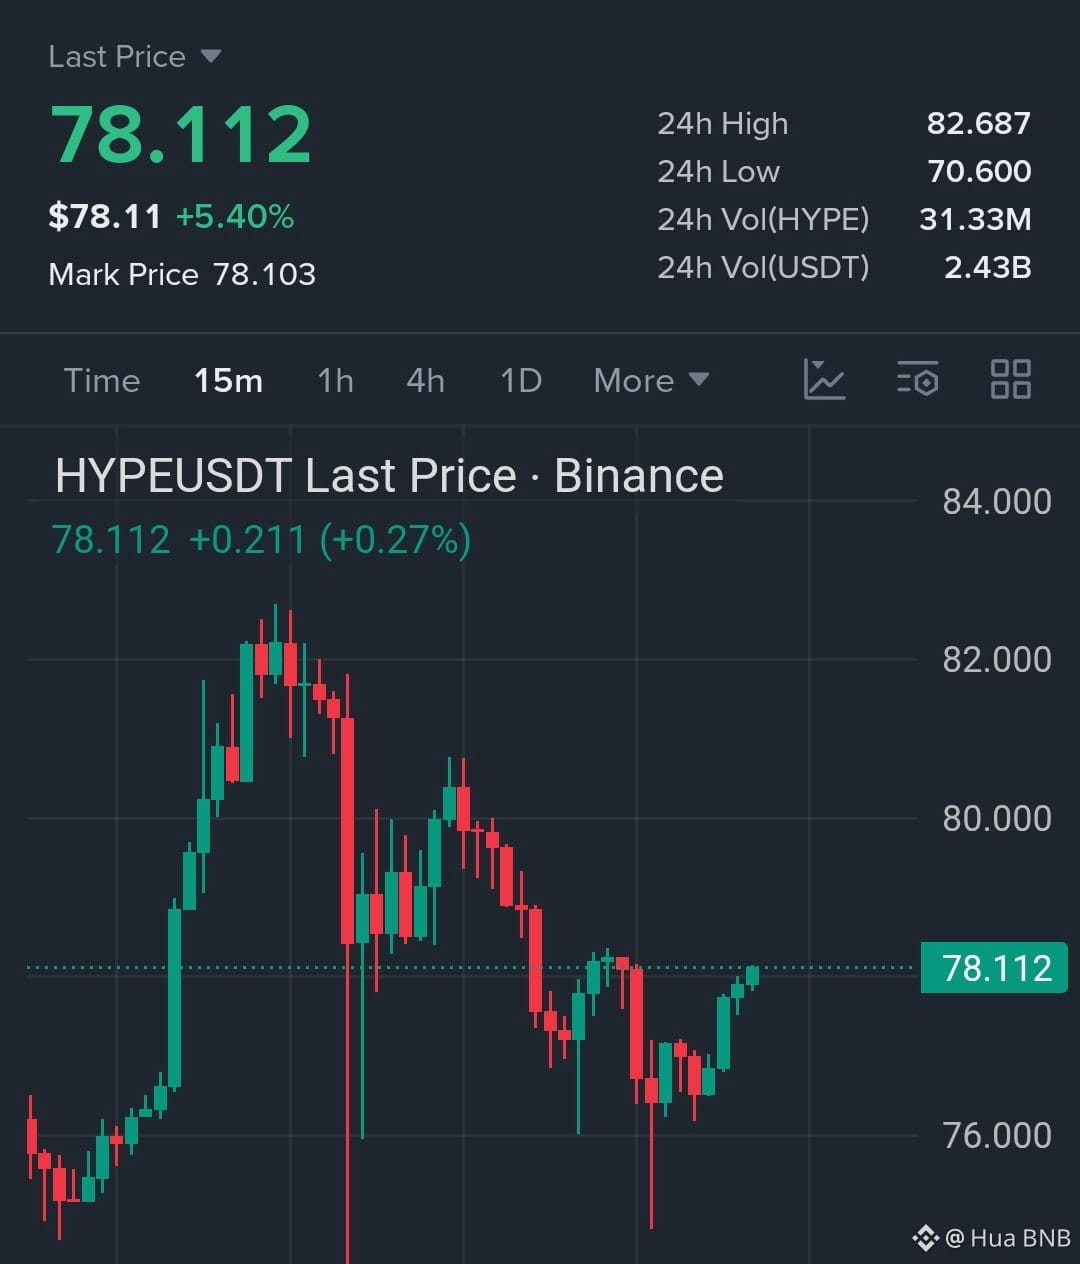Switch to the 1h interval
Viewport: 1080px width, 1264px height.
335,381
